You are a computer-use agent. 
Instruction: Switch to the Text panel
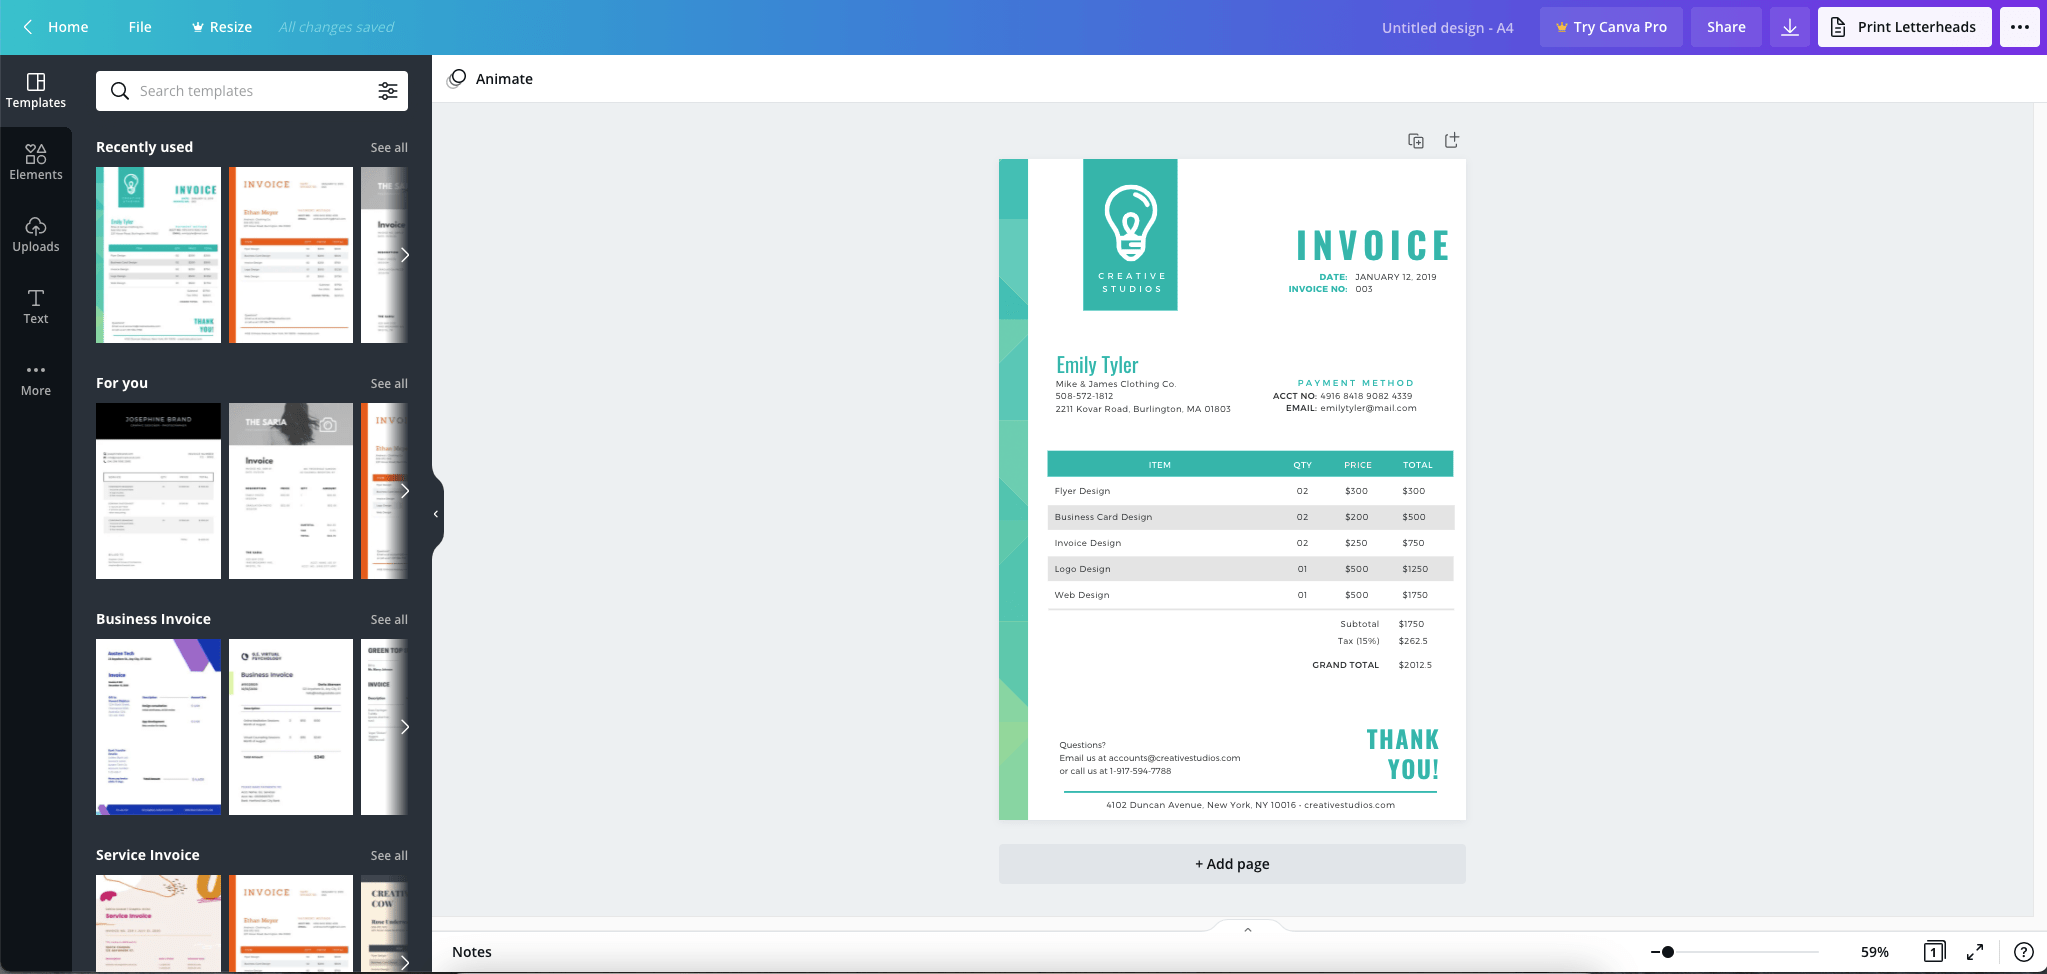click(36, 305)
